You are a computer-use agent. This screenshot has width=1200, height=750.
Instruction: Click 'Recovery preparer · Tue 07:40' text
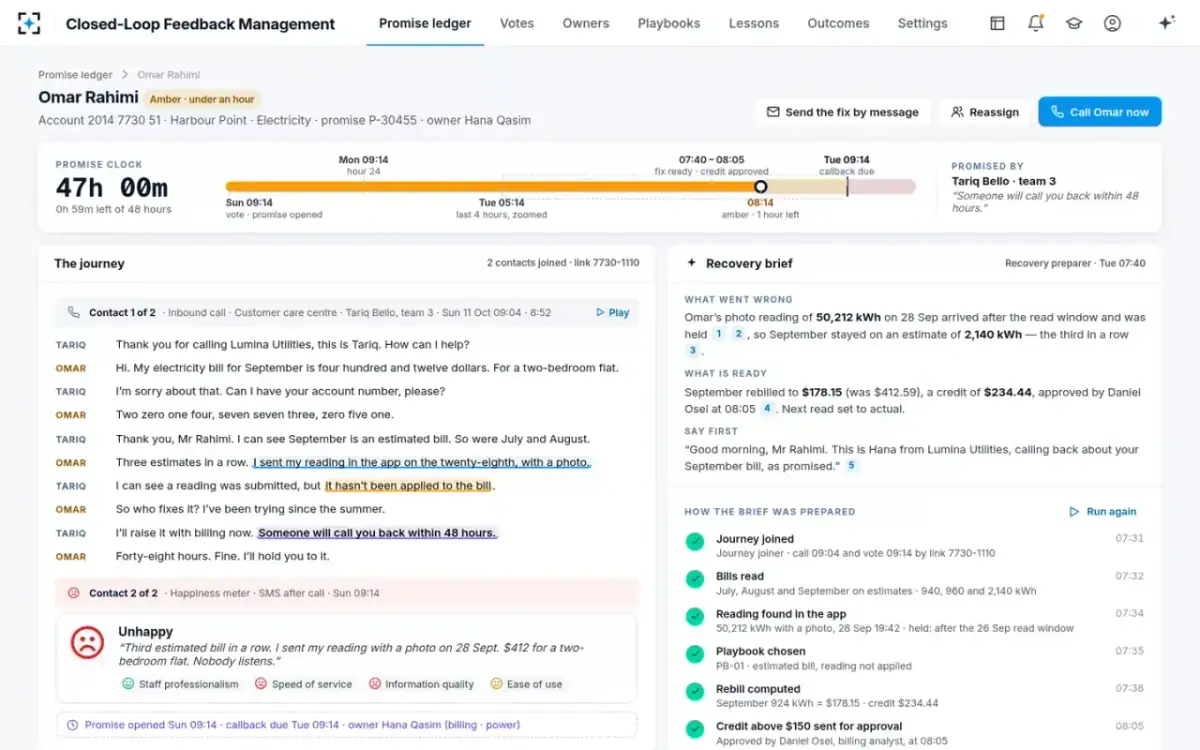(1075, 263)
